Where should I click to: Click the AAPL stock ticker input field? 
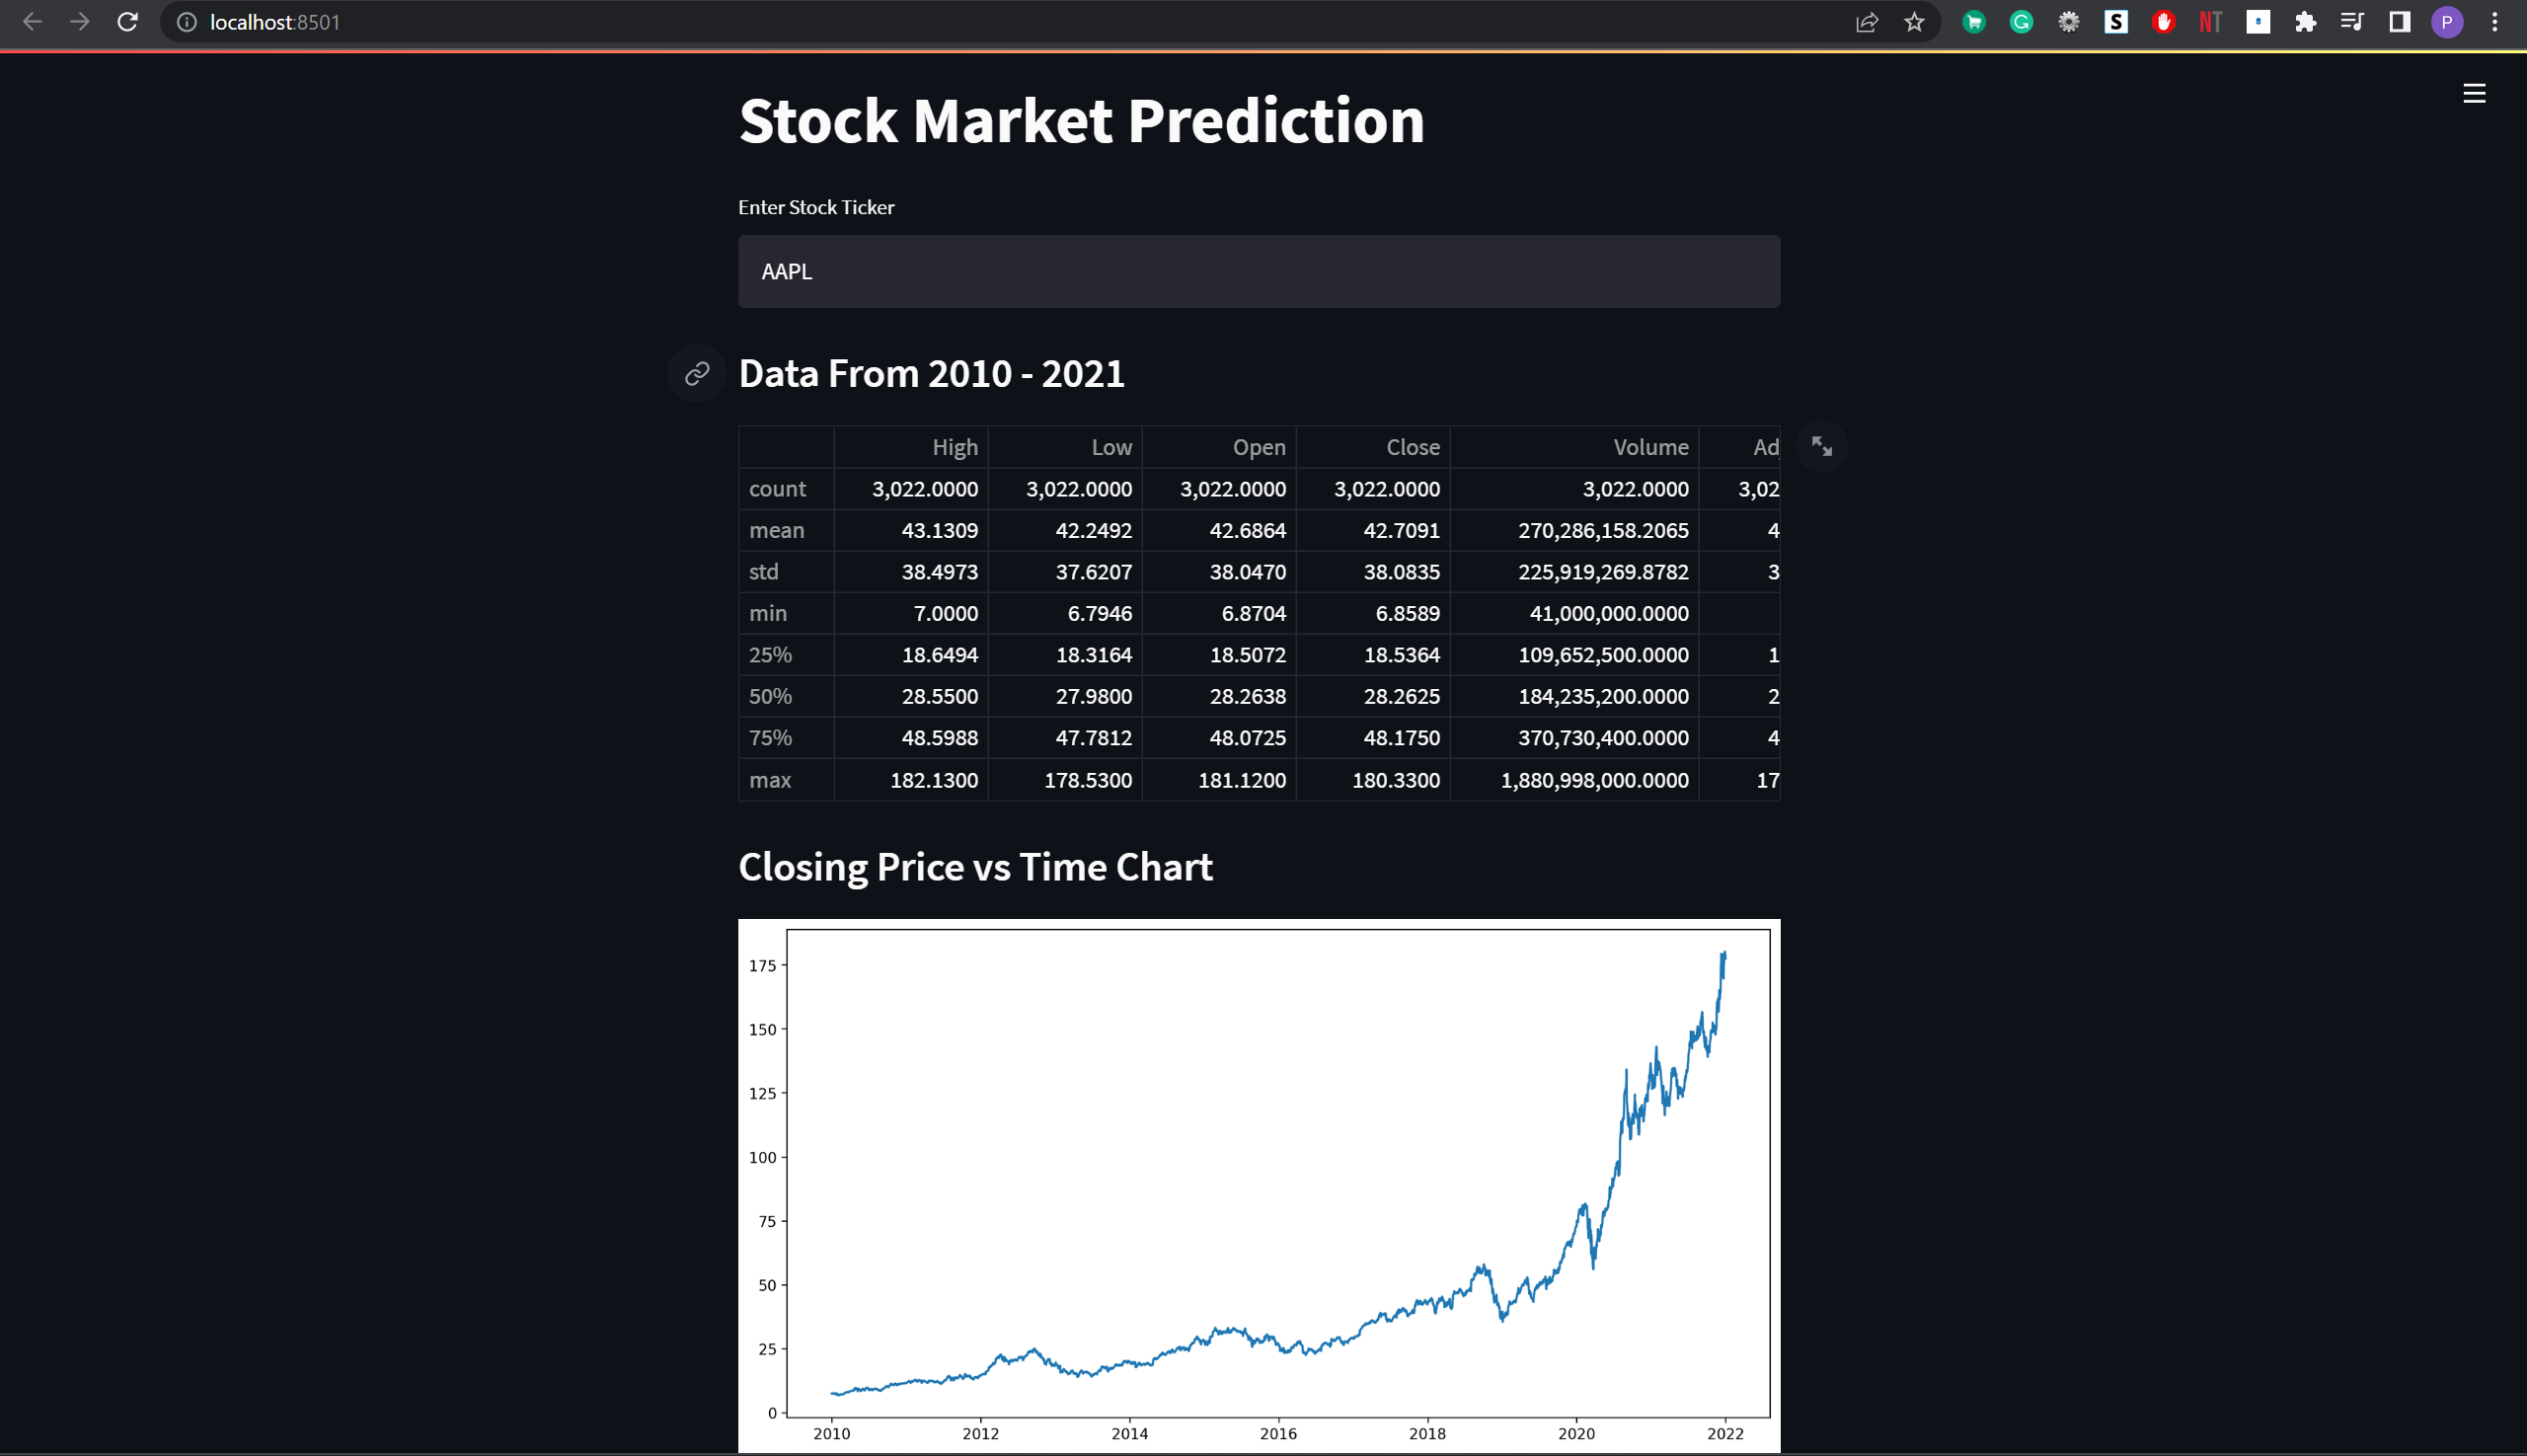1258,271
